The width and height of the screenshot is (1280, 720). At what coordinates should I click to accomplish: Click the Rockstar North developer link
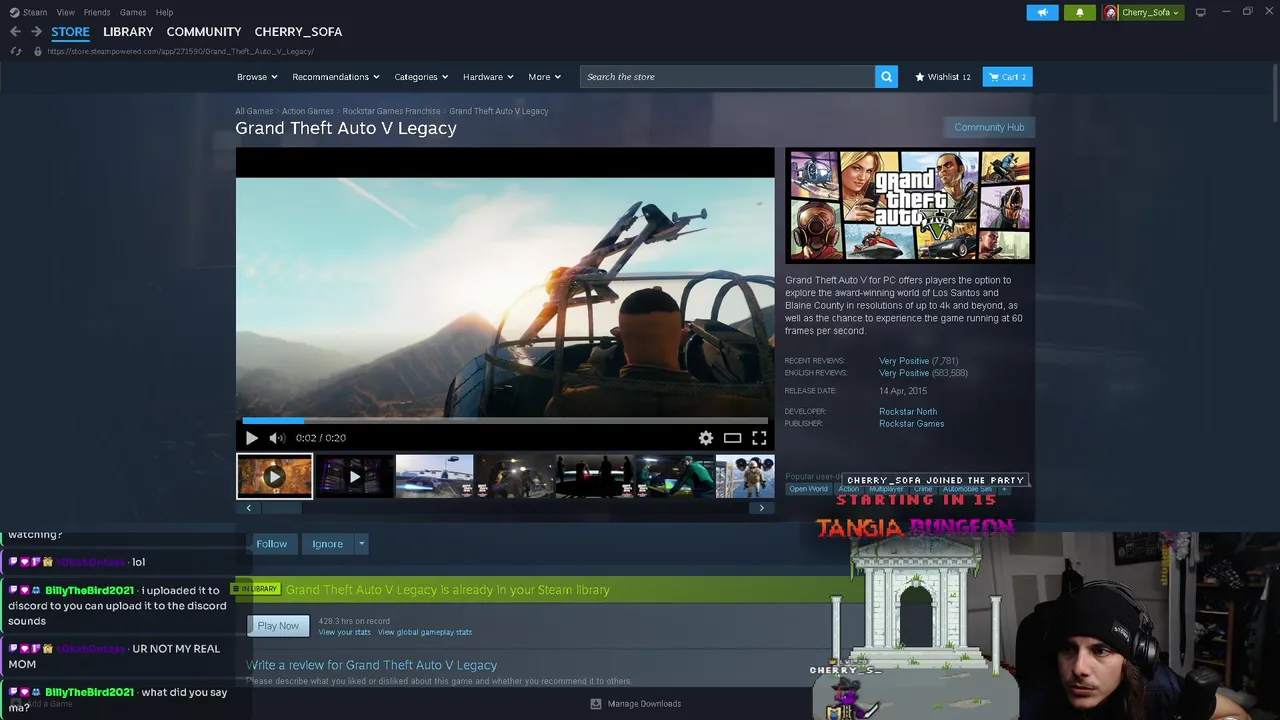click(908, 412)
